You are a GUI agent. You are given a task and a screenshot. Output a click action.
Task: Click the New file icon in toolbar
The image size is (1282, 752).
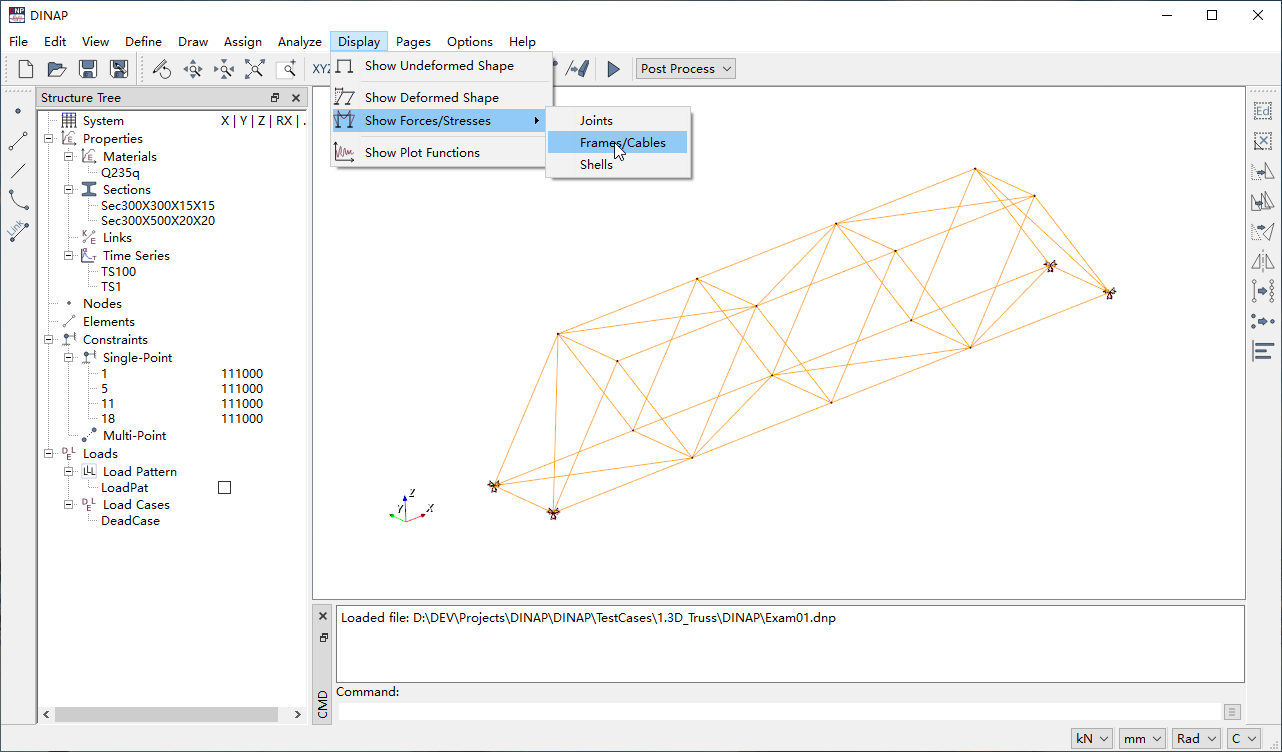[x=27, y=69]
